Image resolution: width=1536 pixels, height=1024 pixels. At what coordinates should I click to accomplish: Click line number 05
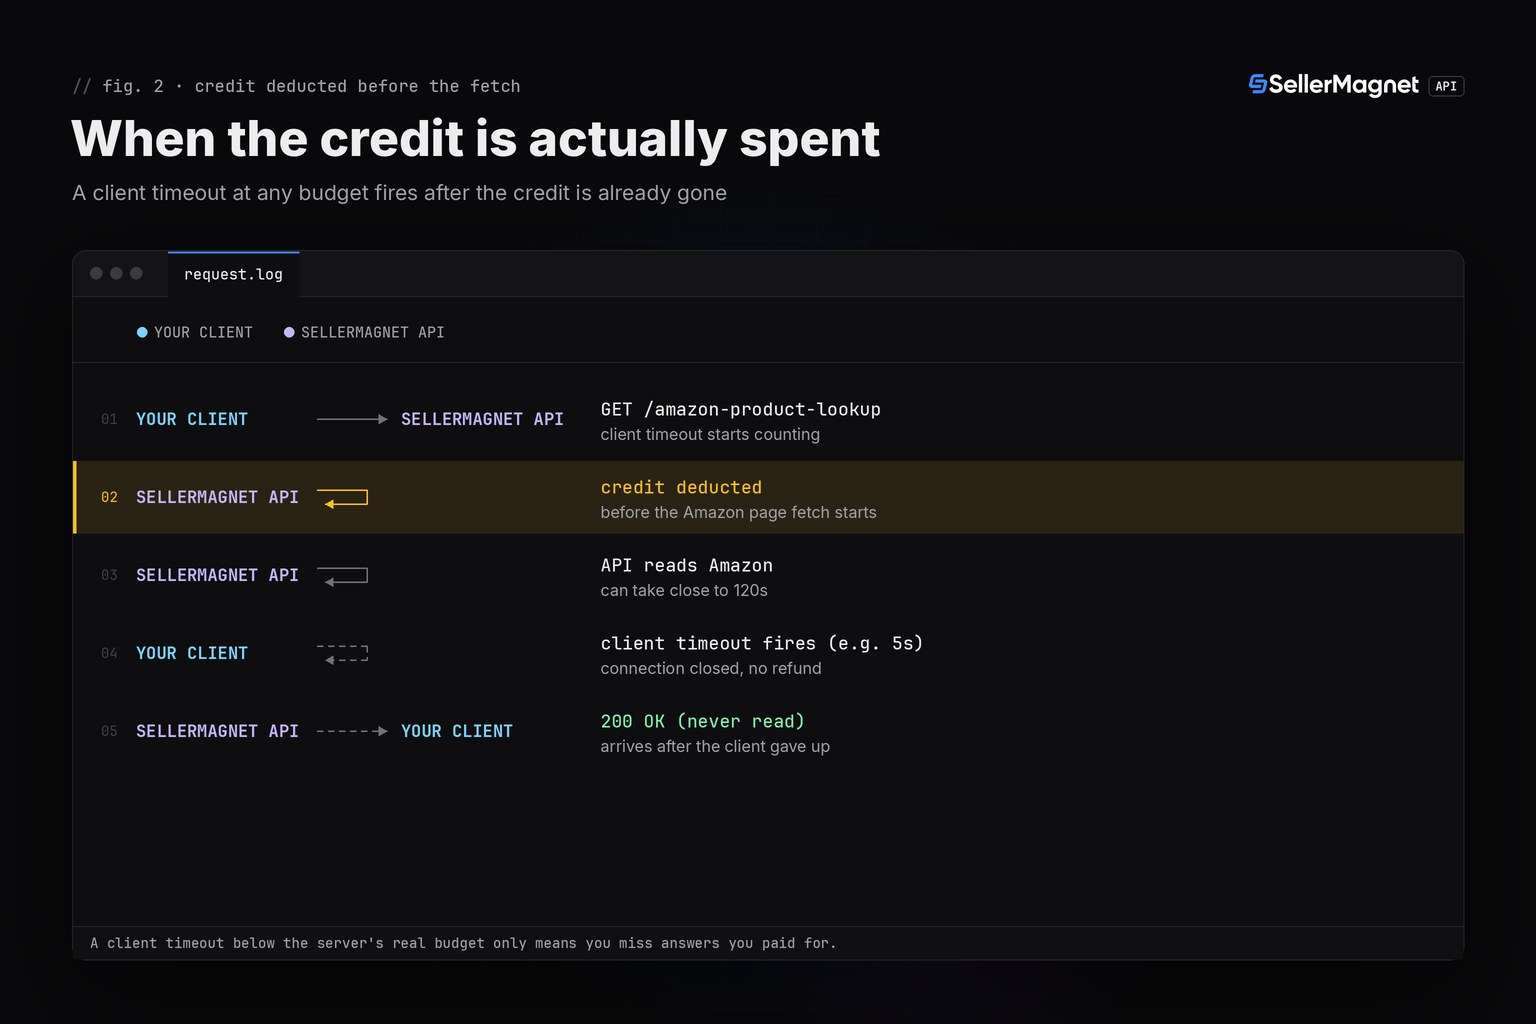point(109,731)
